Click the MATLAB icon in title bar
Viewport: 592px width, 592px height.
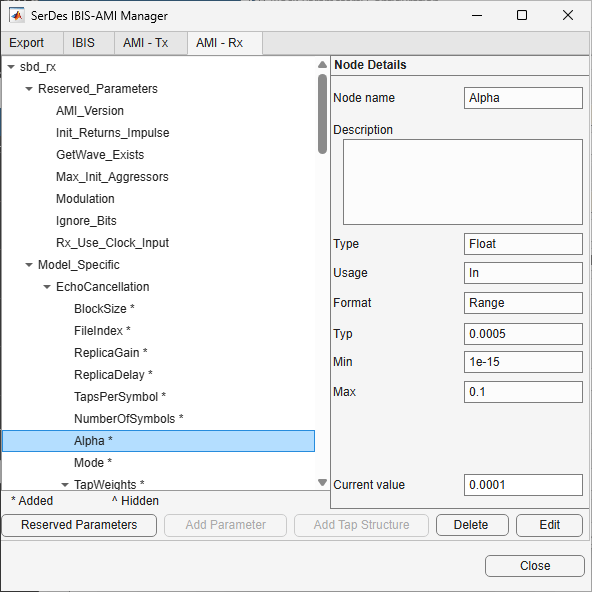(17, 15)
